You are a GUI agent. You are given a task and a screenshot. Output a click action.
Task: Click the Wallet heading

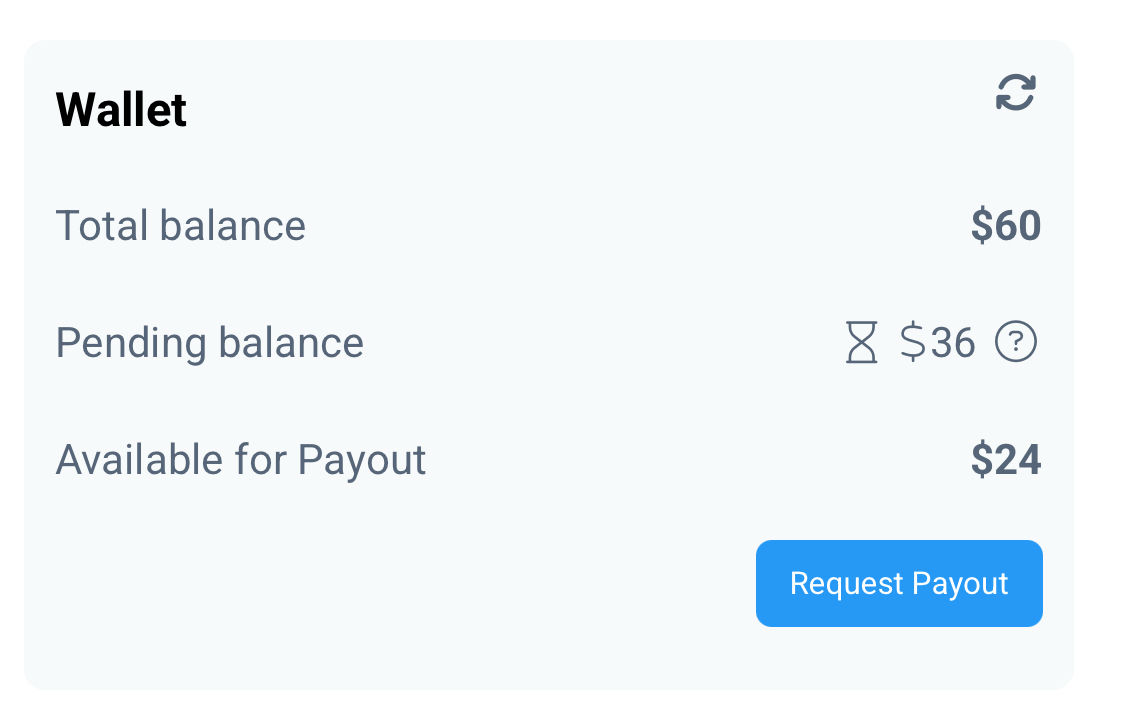click(121, 109)
